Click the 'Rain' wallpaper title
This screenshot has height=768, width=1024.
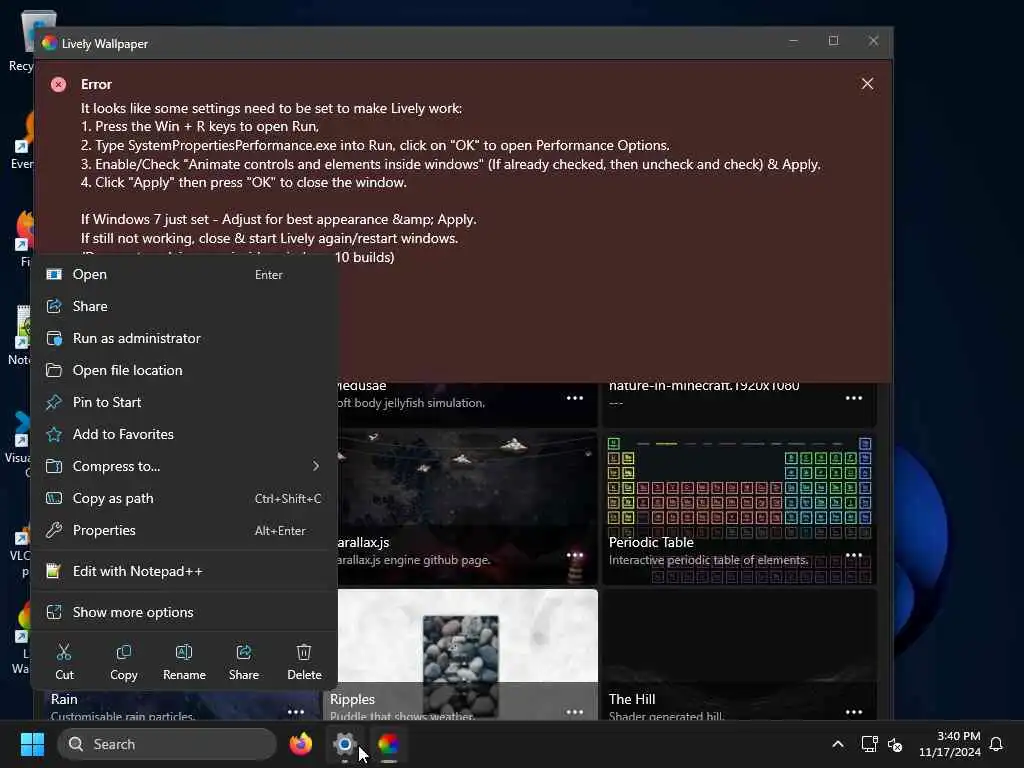(x=64, y=699)
